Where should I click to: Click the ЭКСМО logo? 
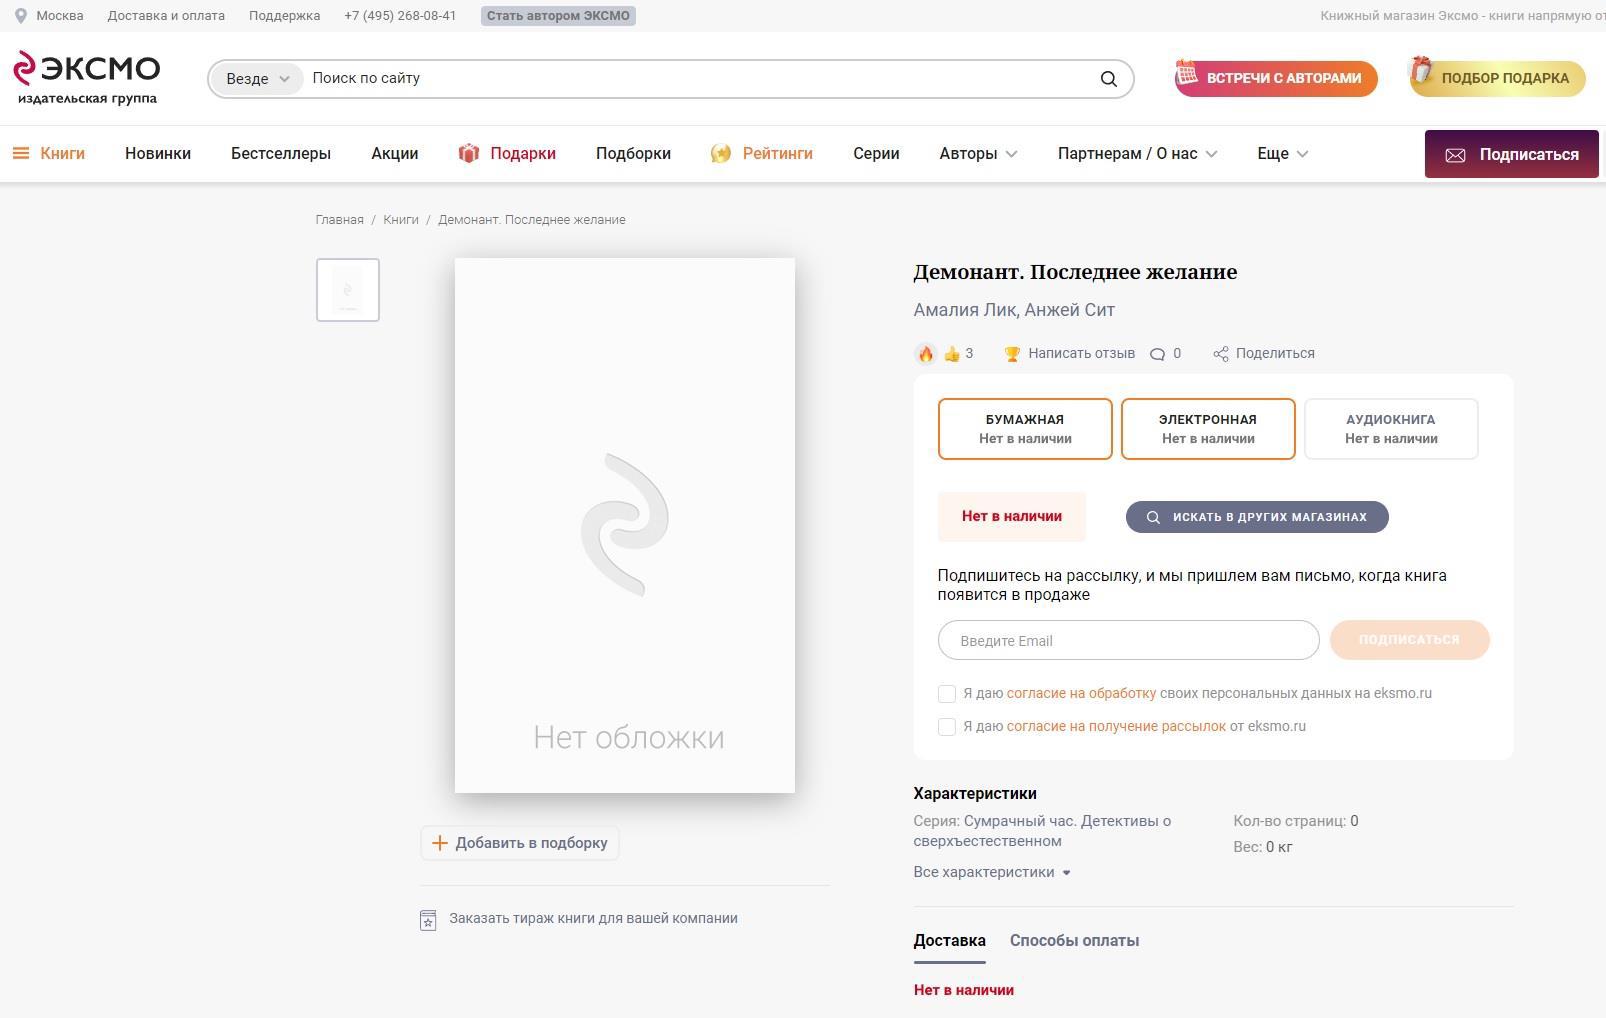86,77
